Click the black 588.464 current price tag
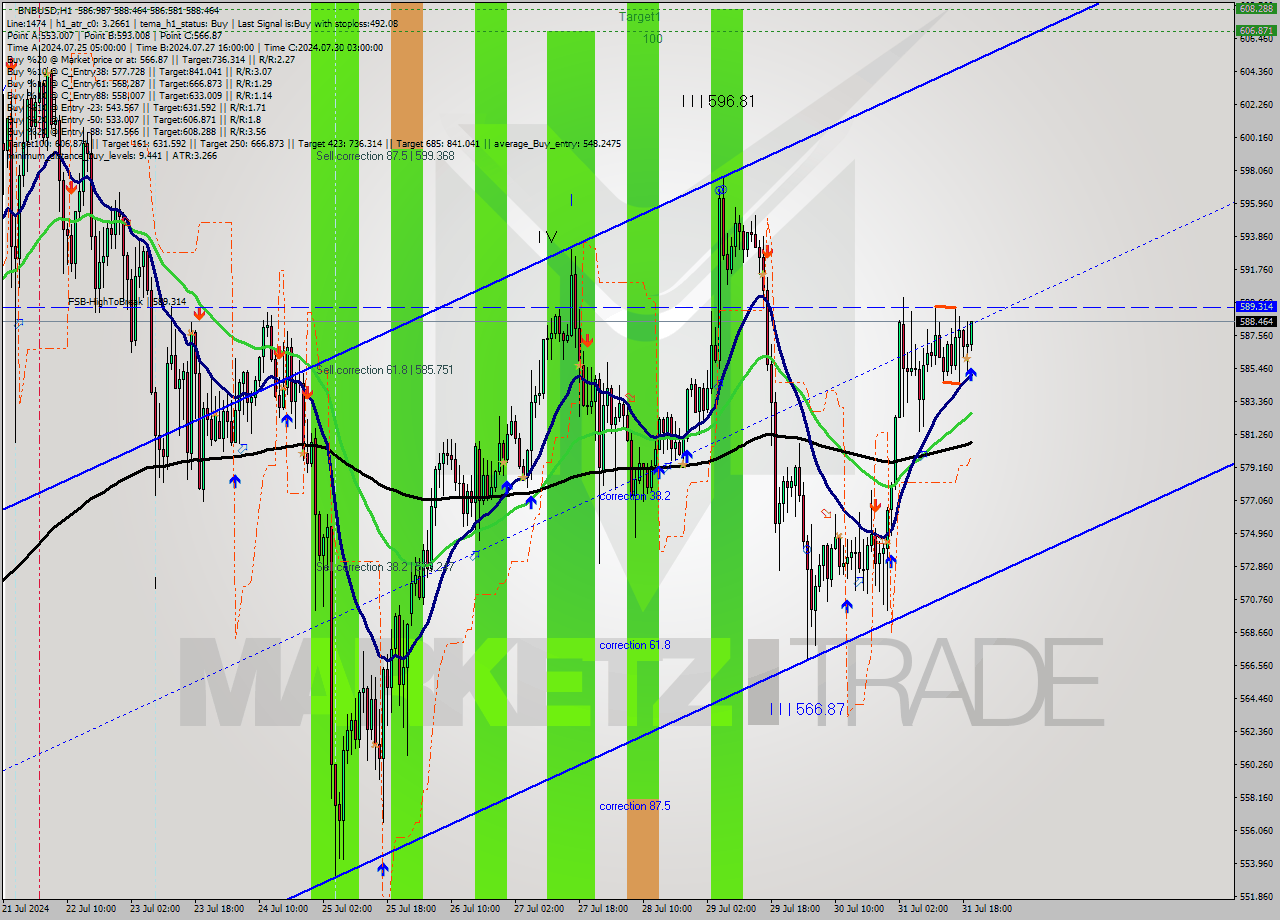This screenshot has height=920, width=1280. point(1255,322)
